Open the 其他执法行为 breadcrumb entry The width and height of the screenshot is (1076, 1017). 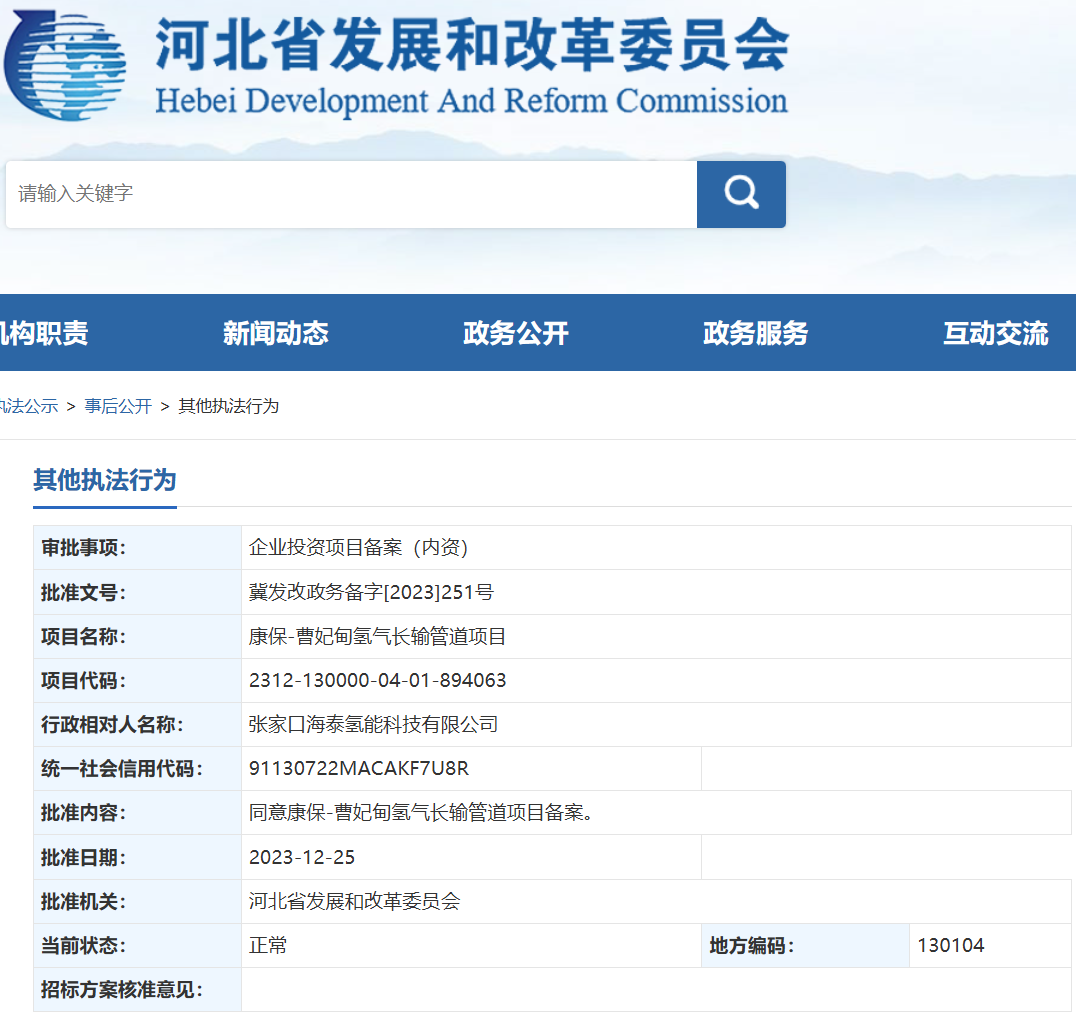[x=228, y=406]
